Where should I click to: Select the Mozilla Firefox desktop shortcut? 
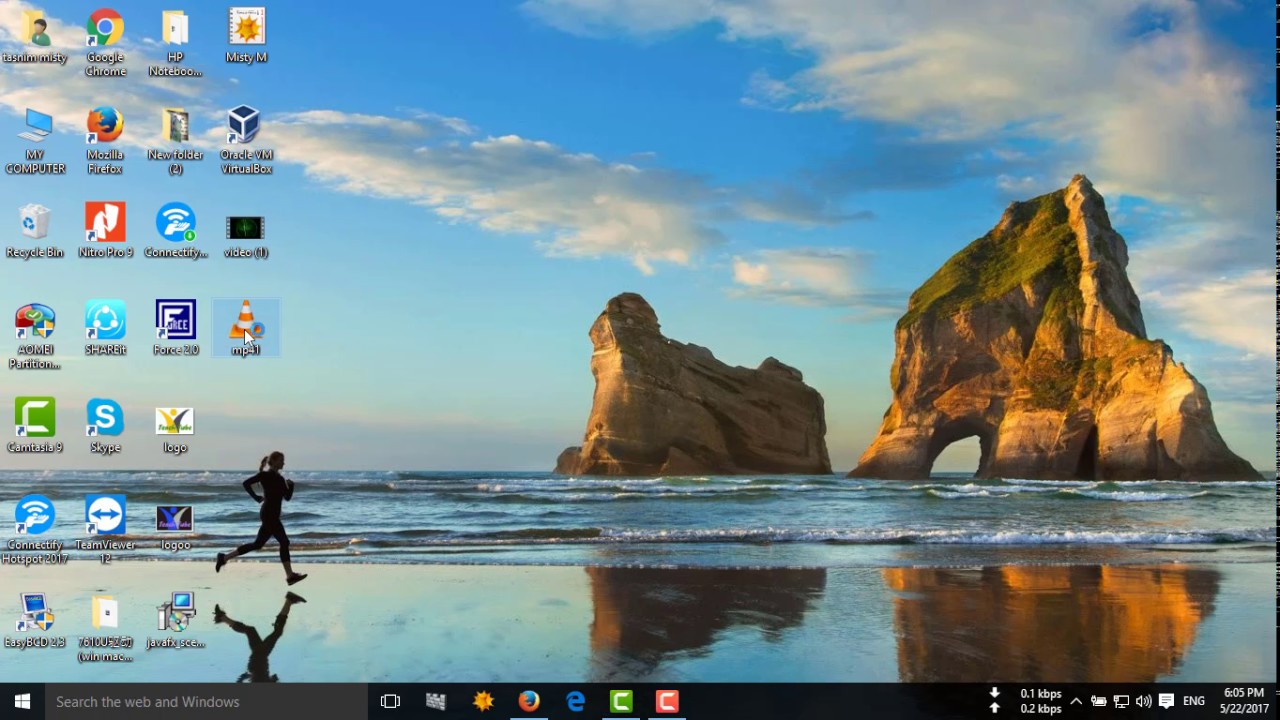click(105, 140)
